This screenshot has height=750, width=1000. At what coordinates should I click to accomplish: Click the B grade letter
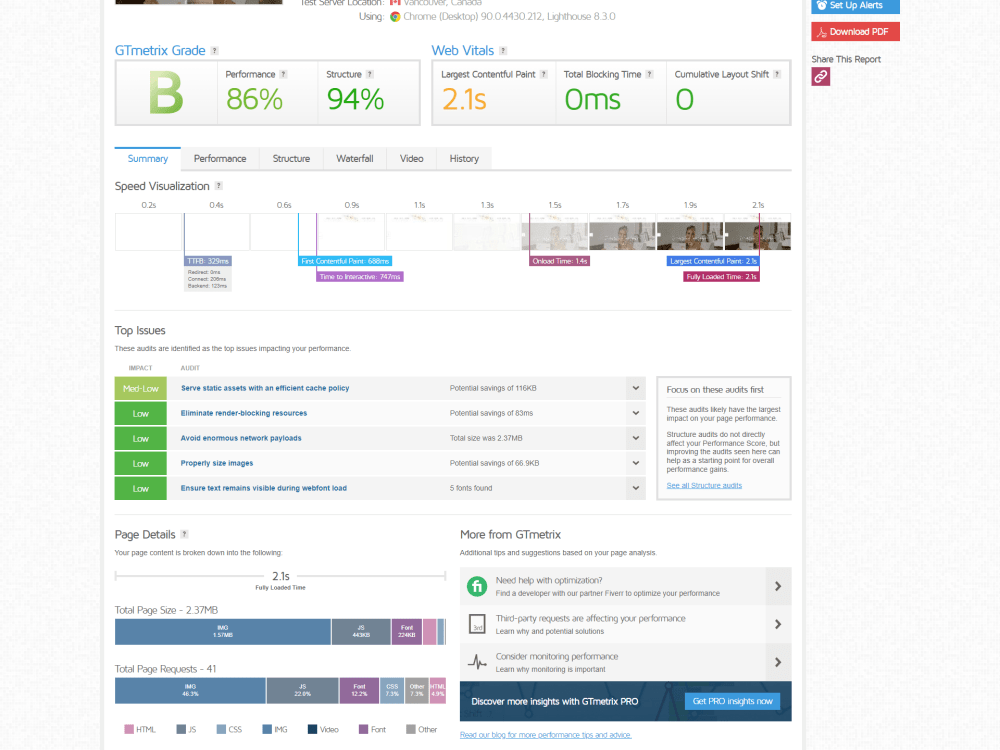pos(166,93)
